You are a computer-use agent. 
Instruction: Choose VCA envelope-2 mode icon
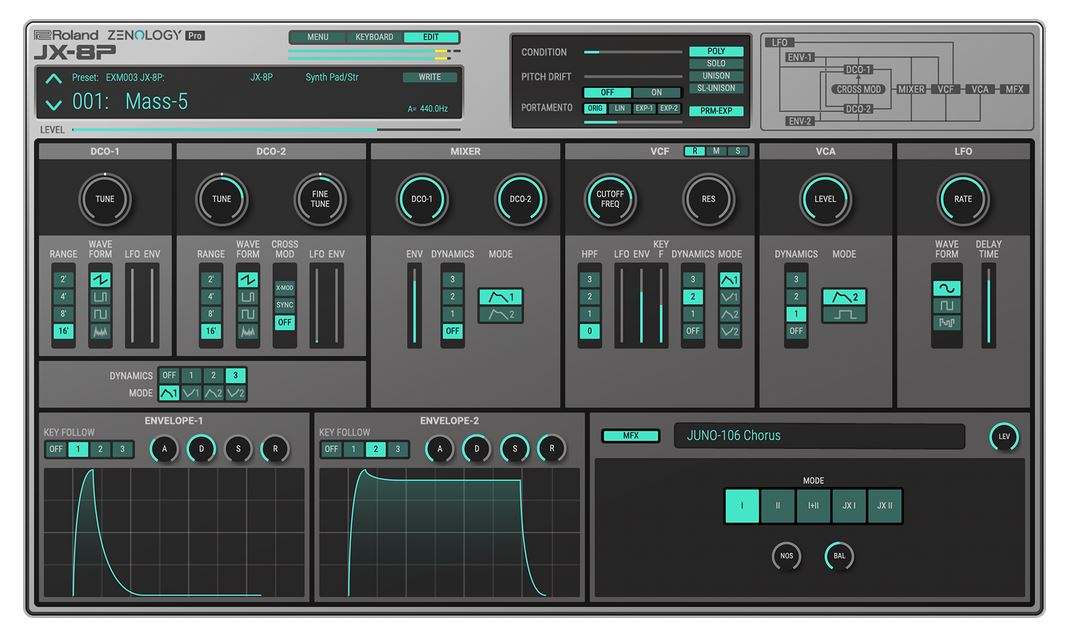pos(844,297)
